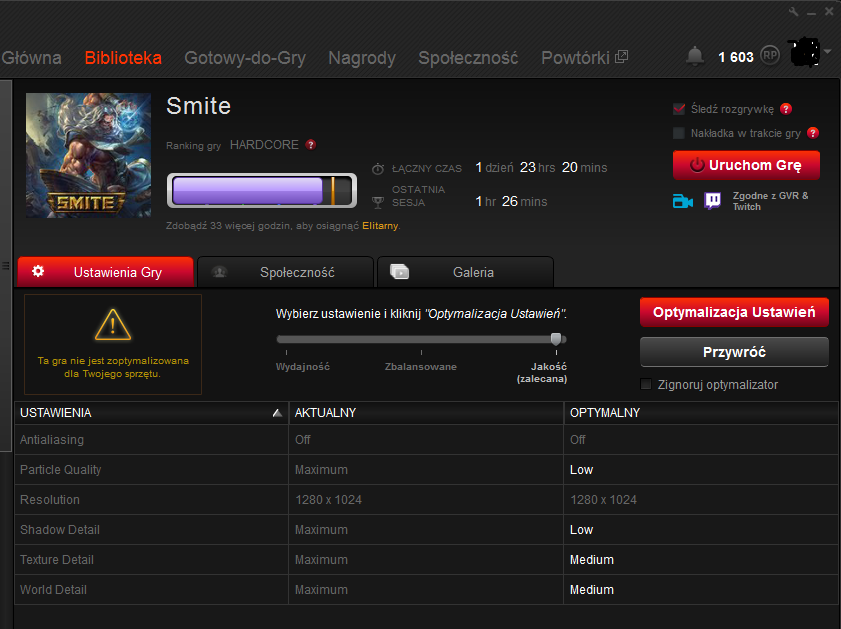Expand the left sidebar handle
This screenshot has height=629, width=841.
click(5, 265)
